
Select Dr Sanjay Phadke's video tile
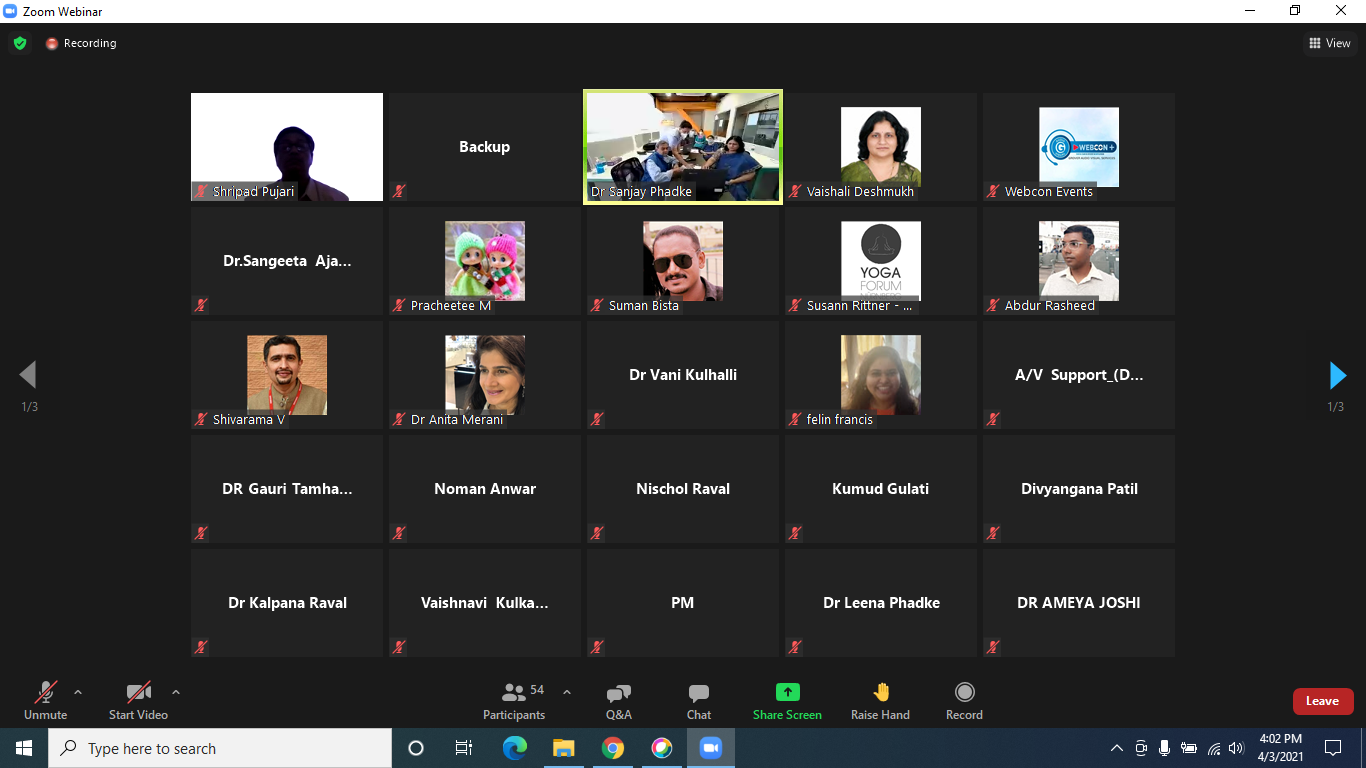(x=682, y=147)
